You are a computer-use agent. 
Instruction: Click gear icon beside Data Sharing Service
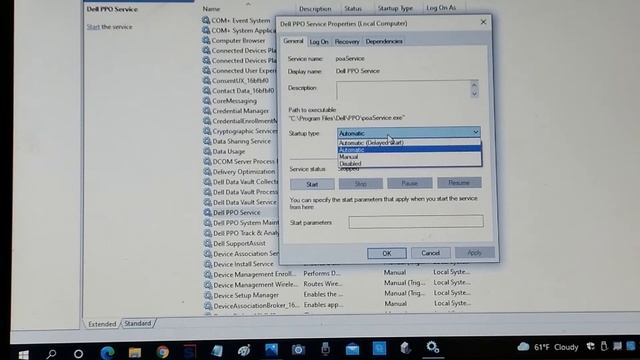(x=208, y=141)
